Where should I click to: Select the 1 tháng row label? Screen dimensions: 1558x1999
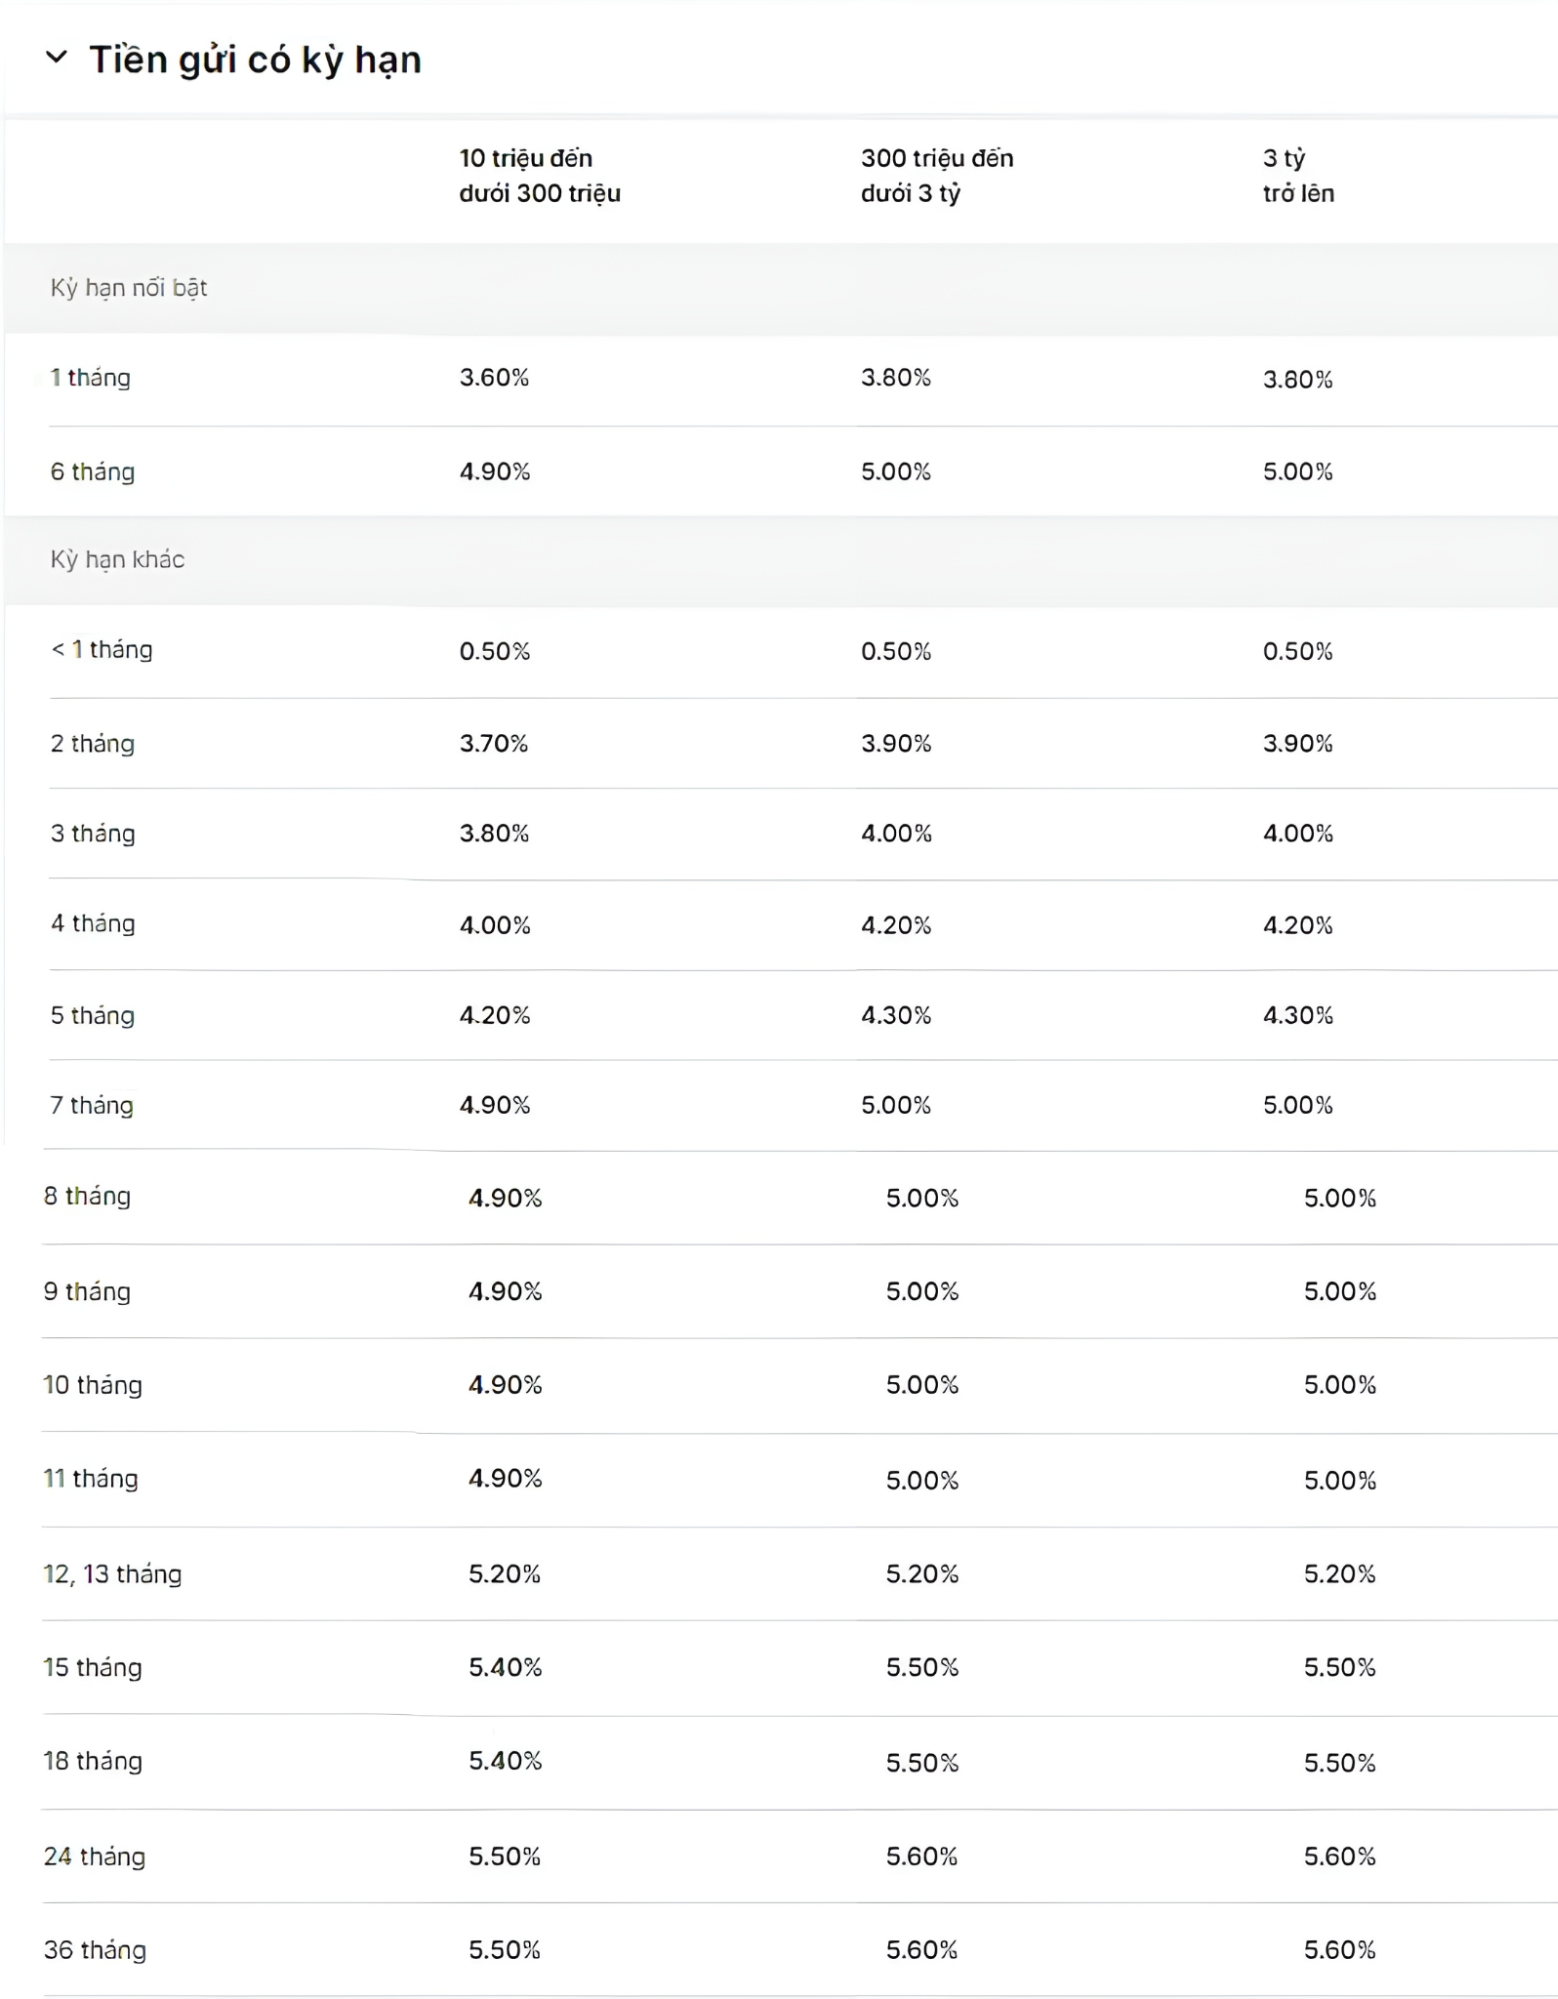[x=91, y=378]
